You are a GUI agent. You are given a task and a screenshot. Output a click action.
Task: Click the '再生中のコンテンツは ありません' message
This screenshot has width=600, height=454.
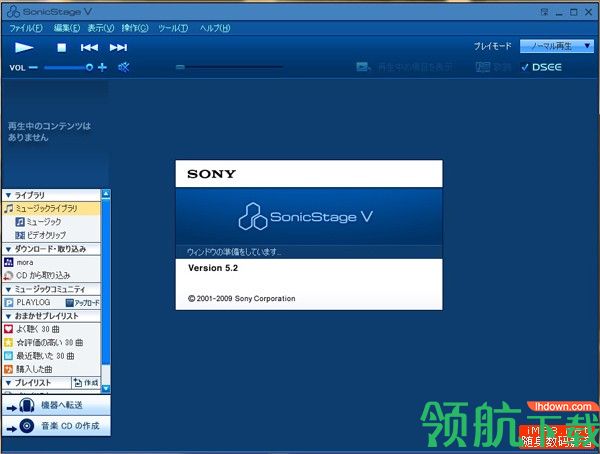tap(49, 132)
